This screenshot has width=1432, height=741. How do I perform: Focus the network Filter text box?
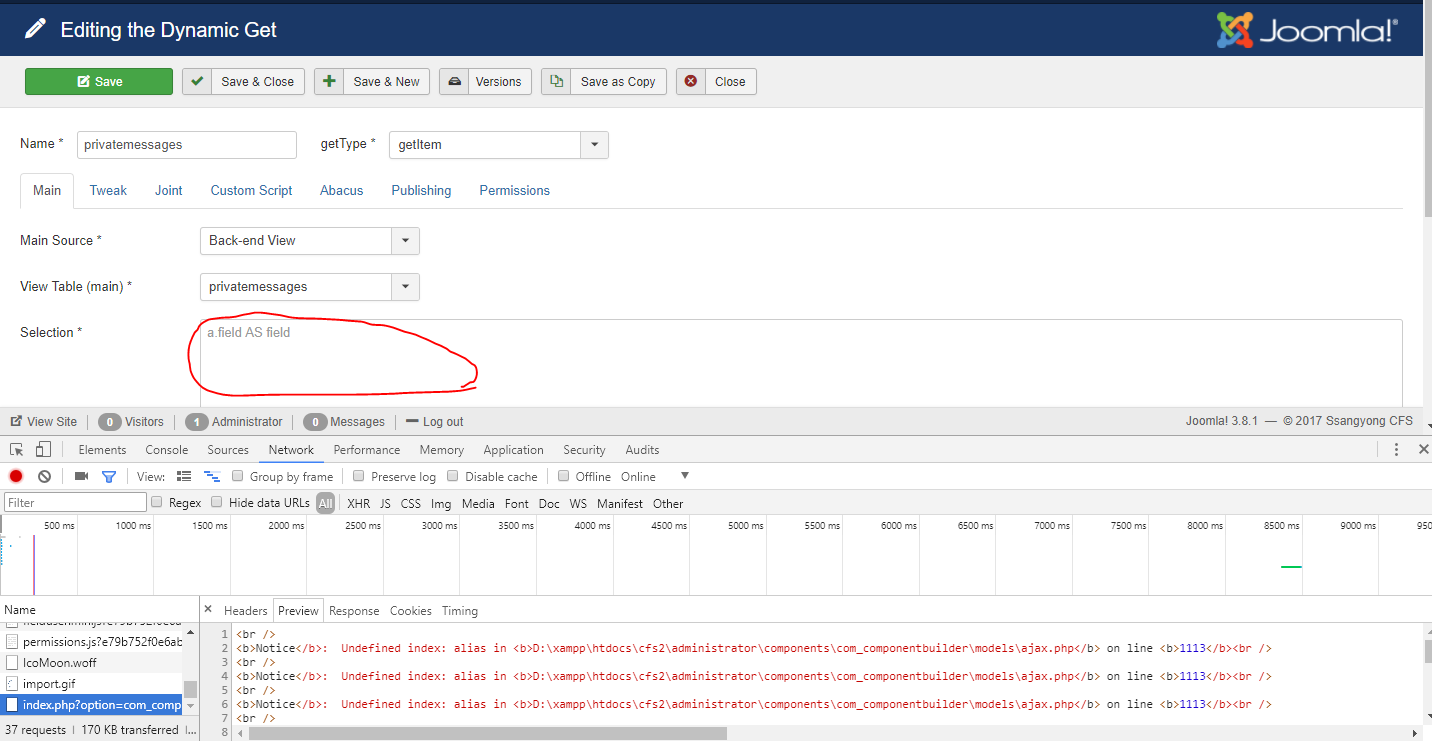76,503
